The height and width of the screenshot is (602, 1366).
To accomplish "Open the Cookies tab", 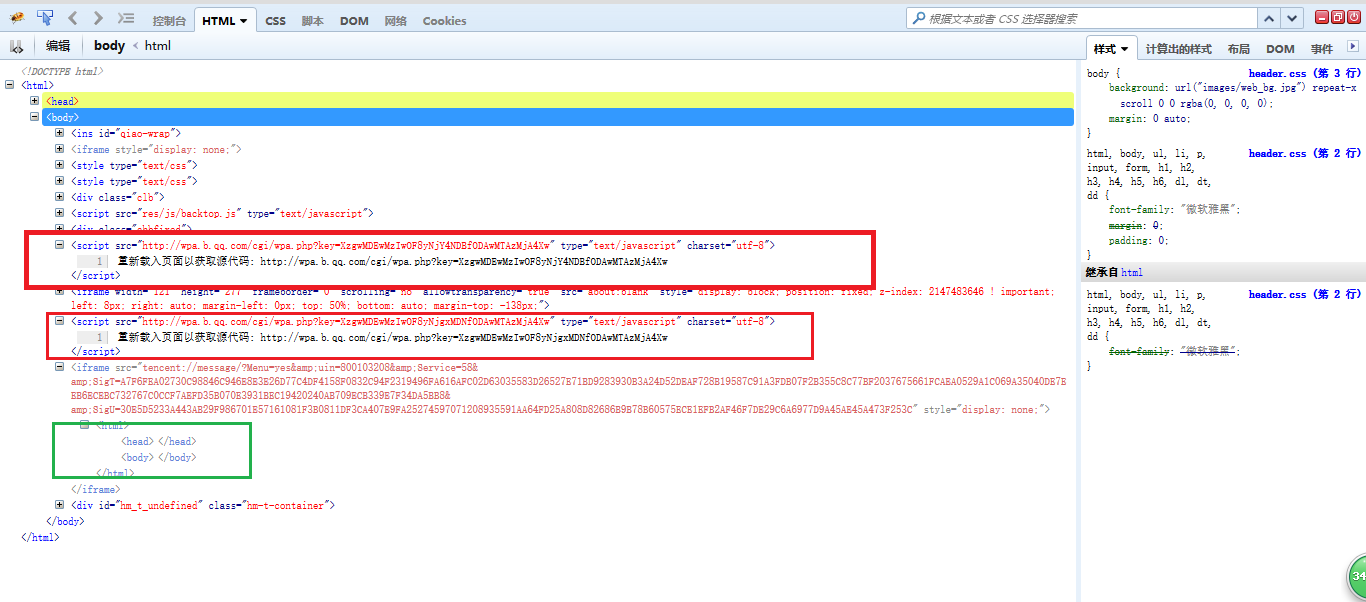I will tap(444, 21).
